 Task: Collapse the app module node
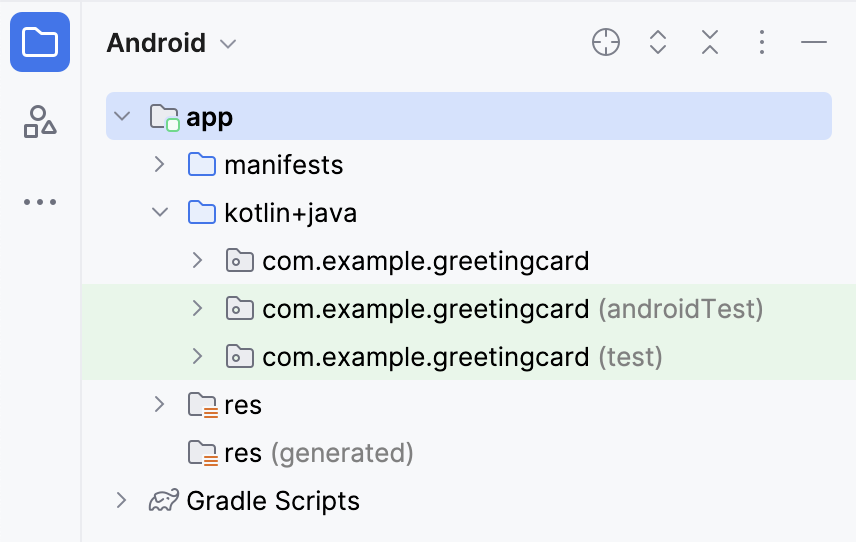click(122, 117)
